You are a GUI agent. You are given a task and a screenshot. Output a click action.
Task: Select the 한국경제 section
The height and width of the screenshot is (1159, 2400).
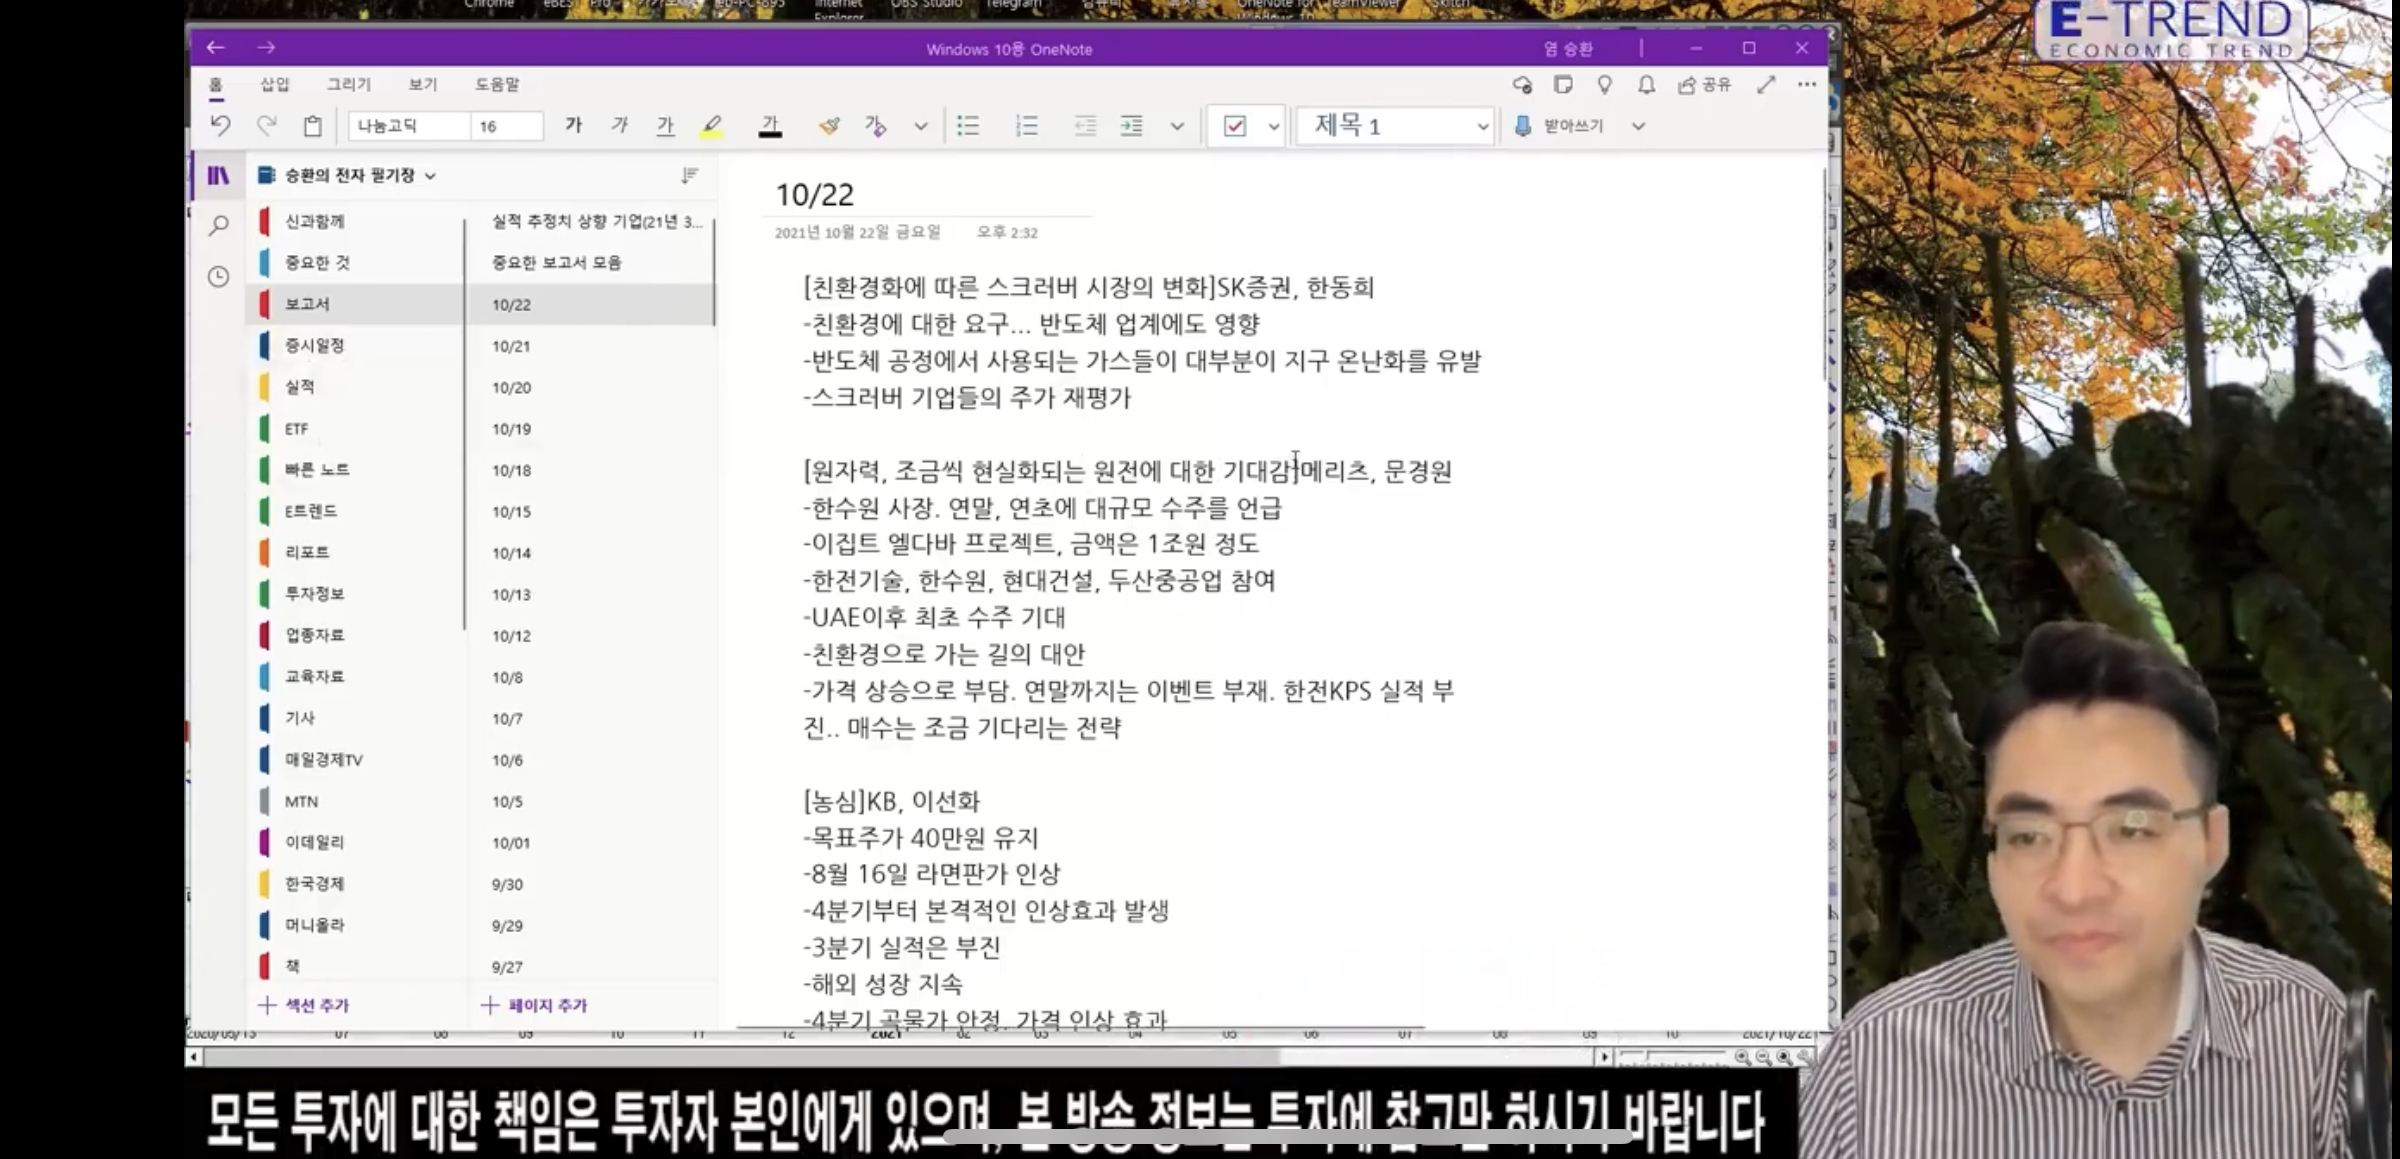355,883
